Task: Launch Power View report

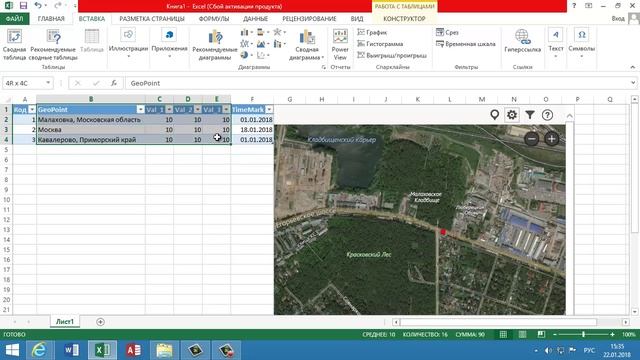Action: pyautogui.click(x=340, y=45)
